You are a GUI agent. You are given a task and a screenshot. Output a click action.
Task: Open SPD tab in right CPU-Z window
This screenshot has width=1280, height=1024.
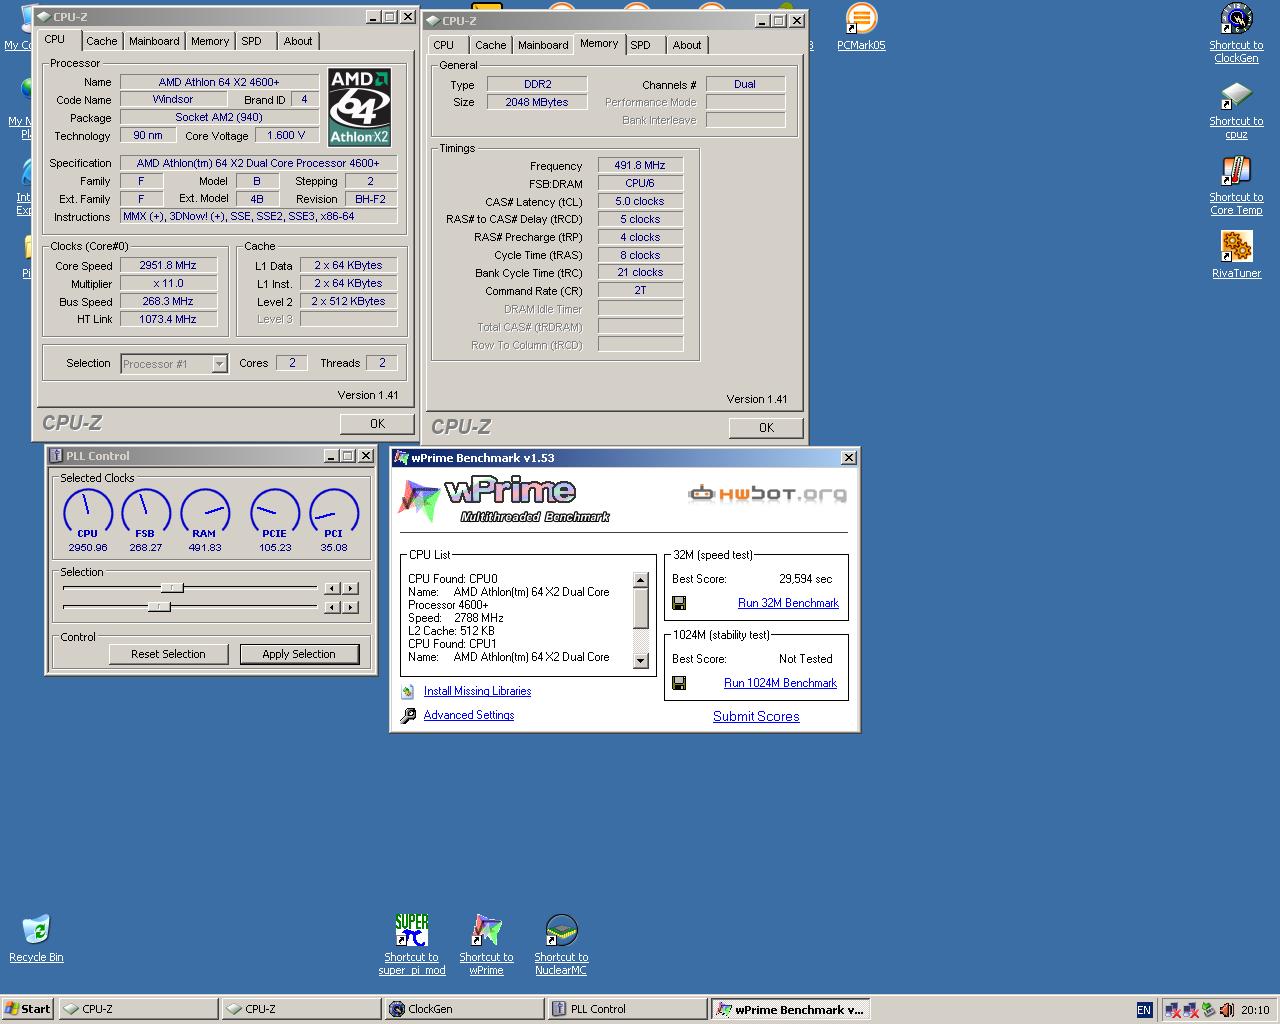point(641,45)
